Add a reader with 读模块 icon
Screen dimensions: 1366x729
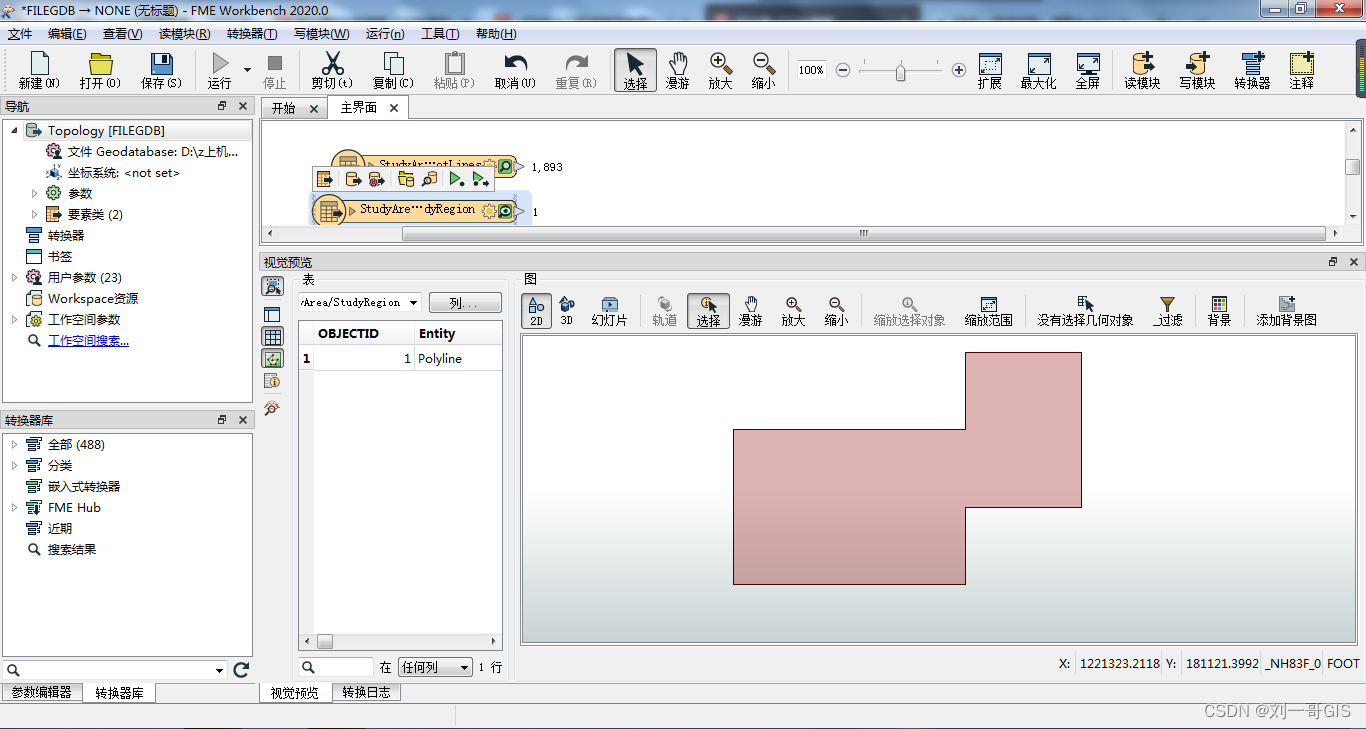[x=1142, y=71]
